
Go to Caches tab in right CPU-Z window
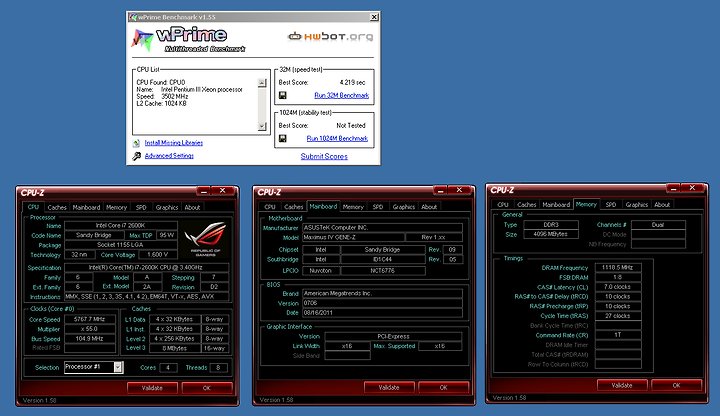[x=527, y=205]
